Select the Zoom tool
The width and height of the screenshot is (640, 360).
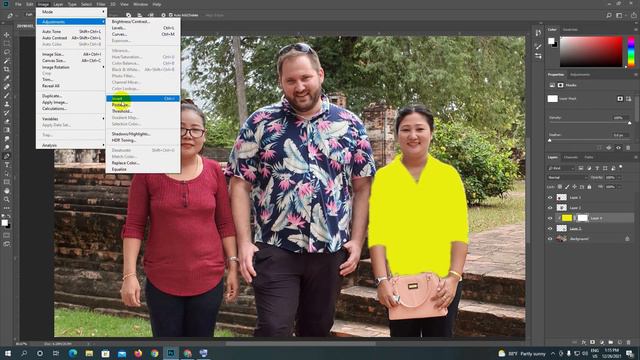click(7, 199)
